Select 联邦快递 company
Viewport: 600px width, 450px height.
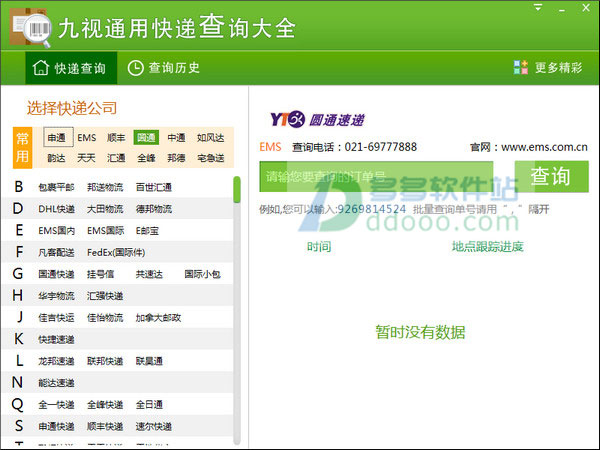click(105, 361)
